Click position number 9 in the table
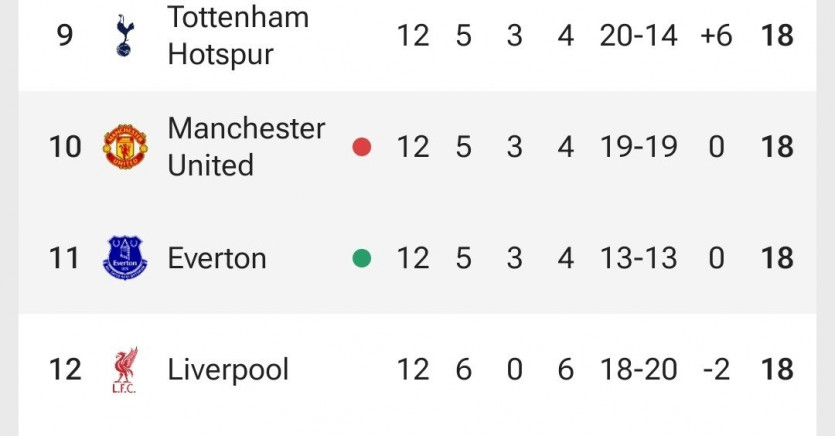This screenshot has height=436, width=835. [65, 36]
